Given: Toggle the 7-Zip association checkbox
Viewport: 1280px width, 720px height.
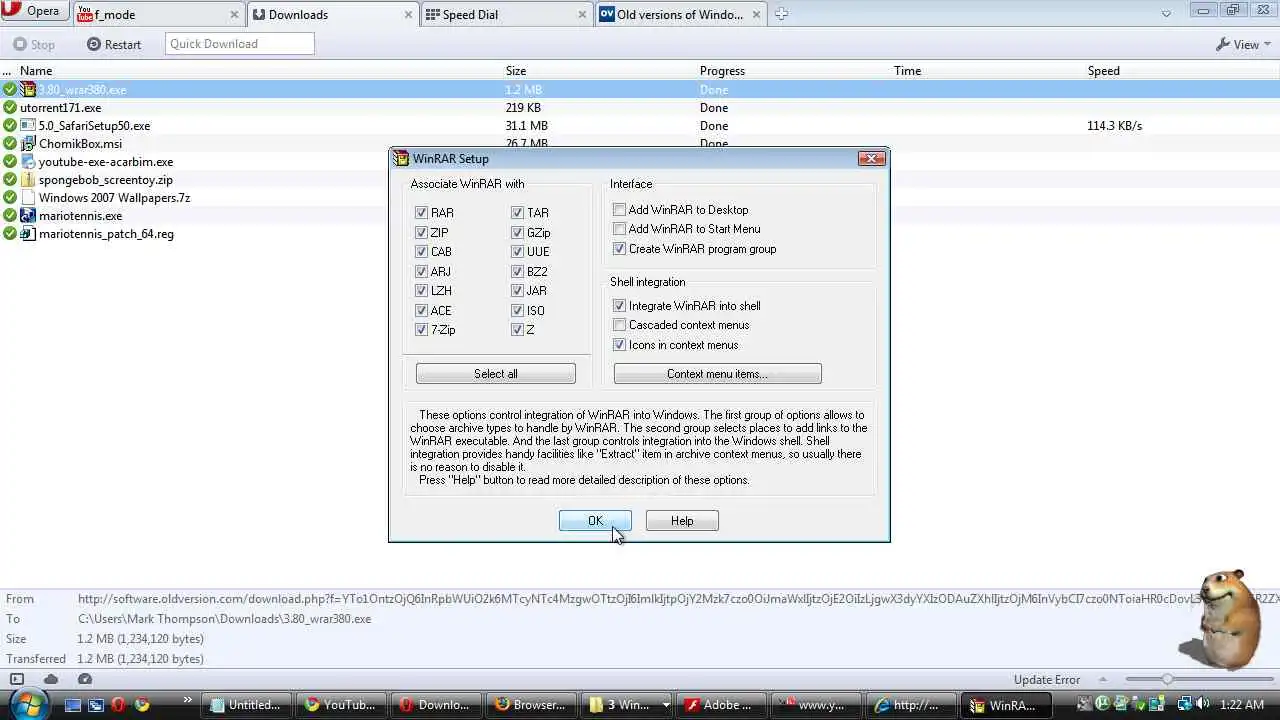Looking at the screenshot, I should point(421,330).
